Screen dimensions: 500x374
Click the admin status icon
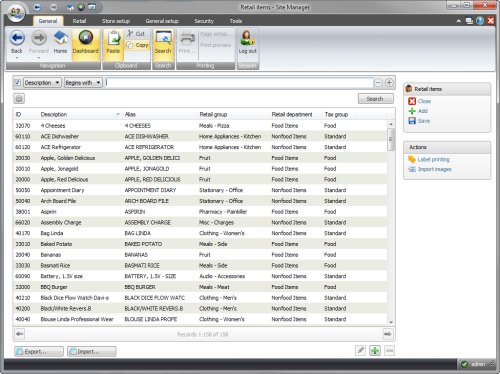(x=464, y=364)
